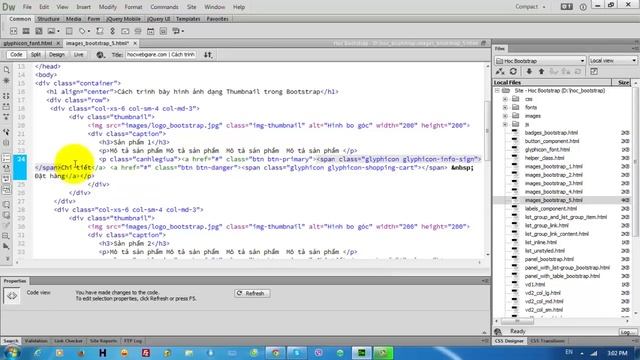The width and height of the screenshot is (640, 360).
Task: Toggle Live view button
Action: (78, 55)
